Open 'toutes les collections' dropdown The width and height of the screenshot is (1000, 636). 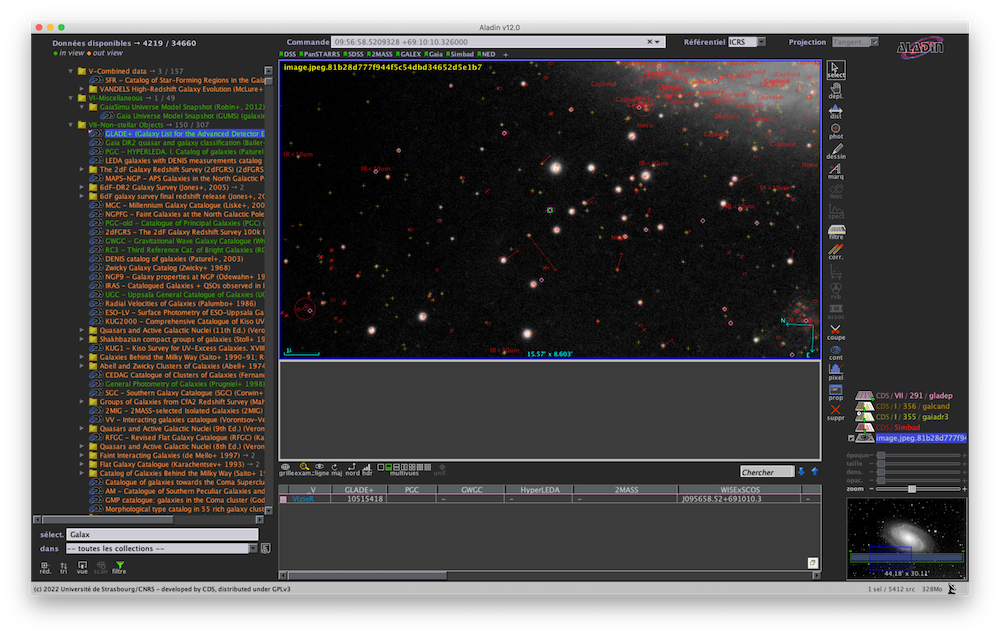pyautogui.click(x=162, y=549)
